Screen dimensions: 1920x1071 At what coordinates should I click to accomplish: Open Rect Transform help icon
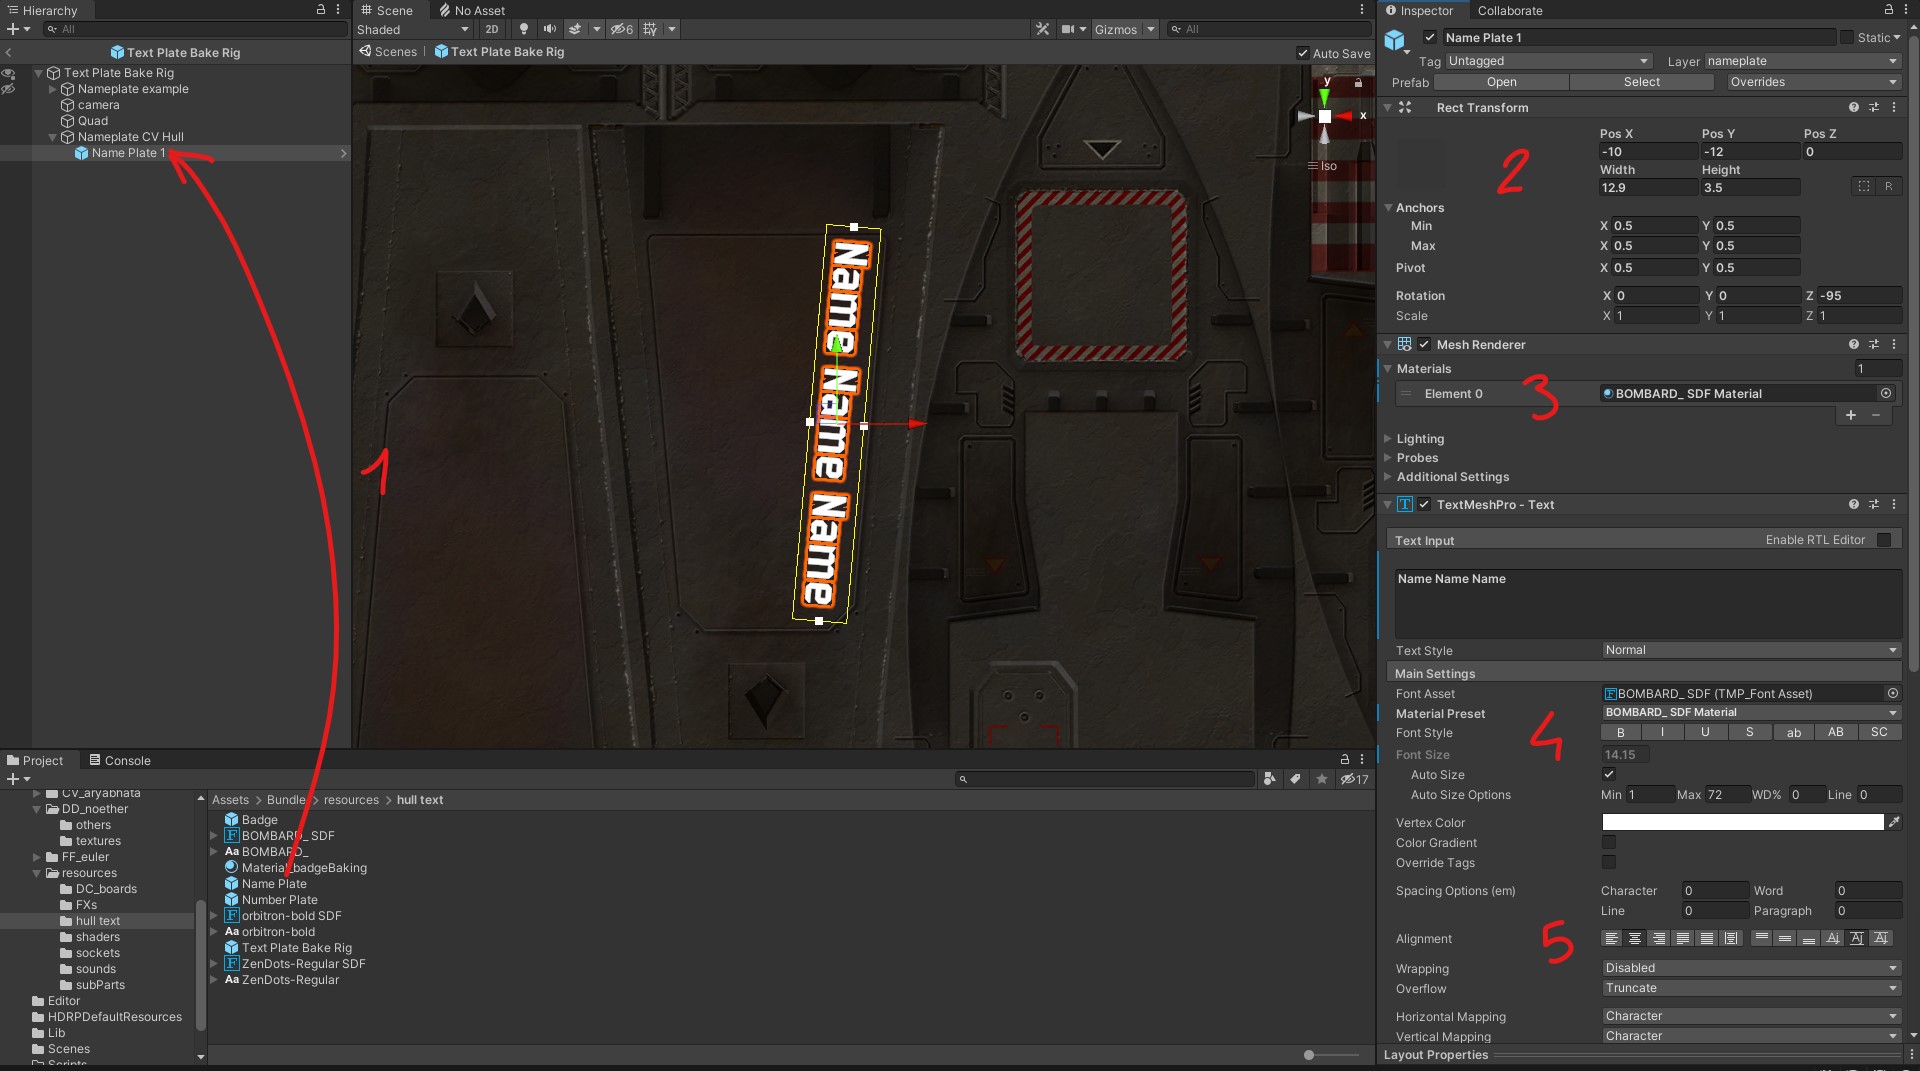pyautogui.click(x=1853, y=107)
